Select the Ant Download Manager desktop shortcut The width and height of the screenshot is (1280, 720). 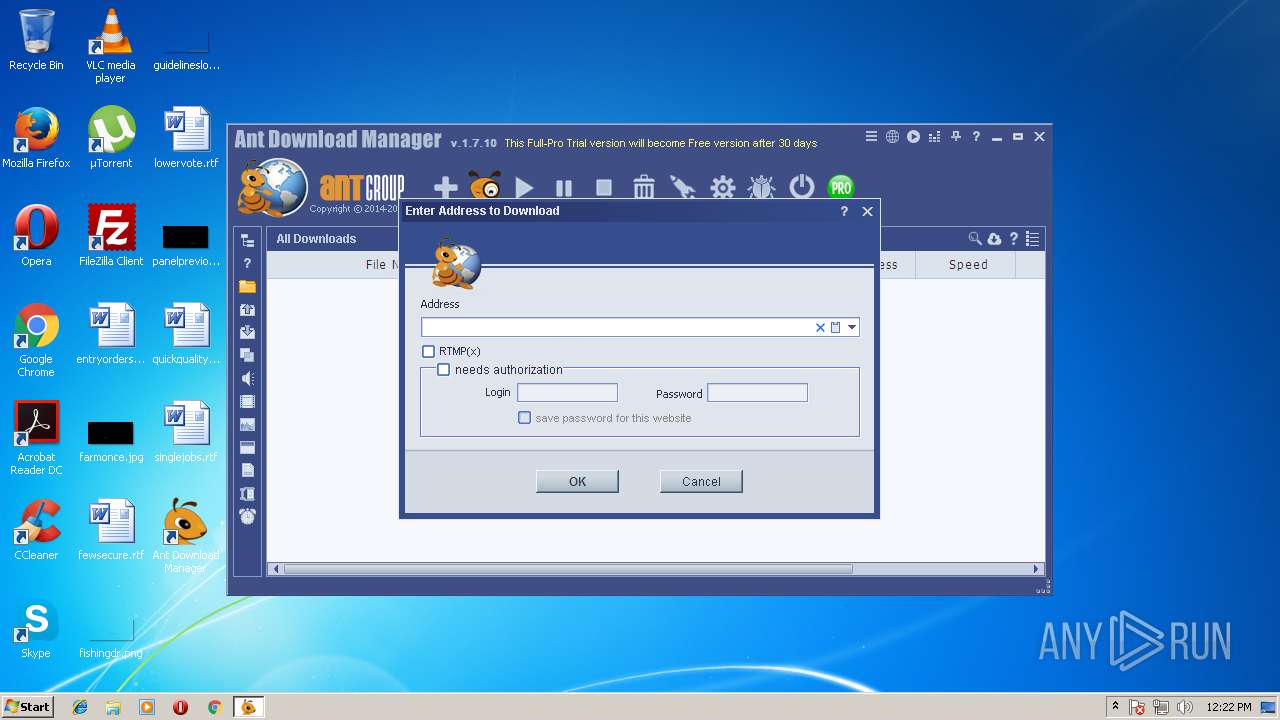pos(185,536)
